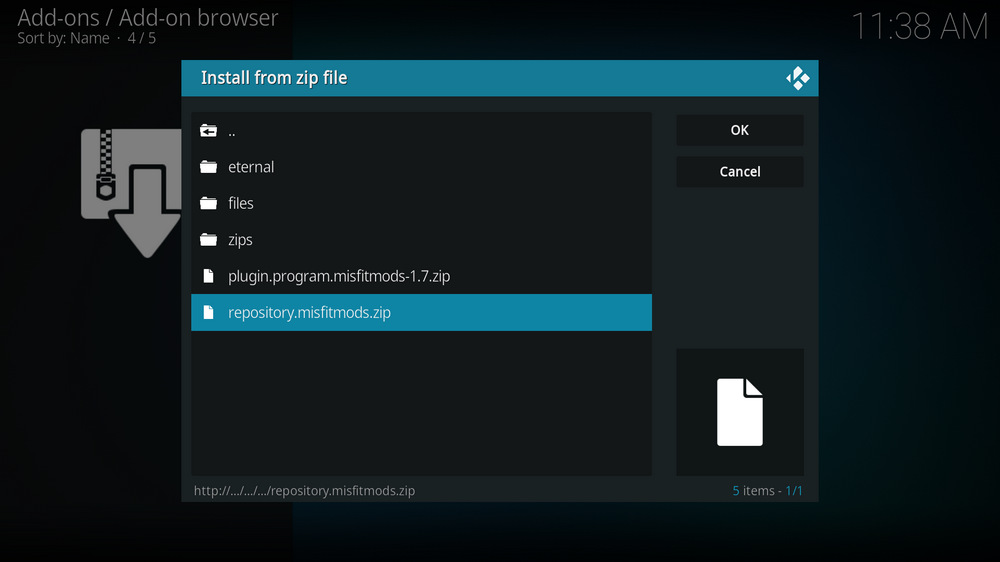The width and height of the screenshot is (1000, 562).
Task: Click the file preview thumbnail
Action: pyautogui.click(x=739, y=412)
